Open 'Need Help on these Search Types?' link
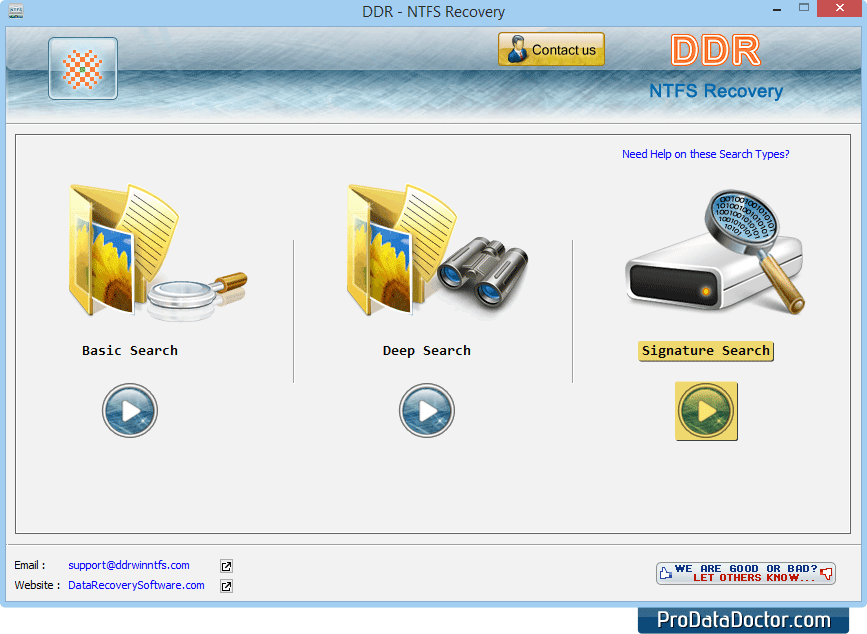The image size is (867, 634). point(706,154)
